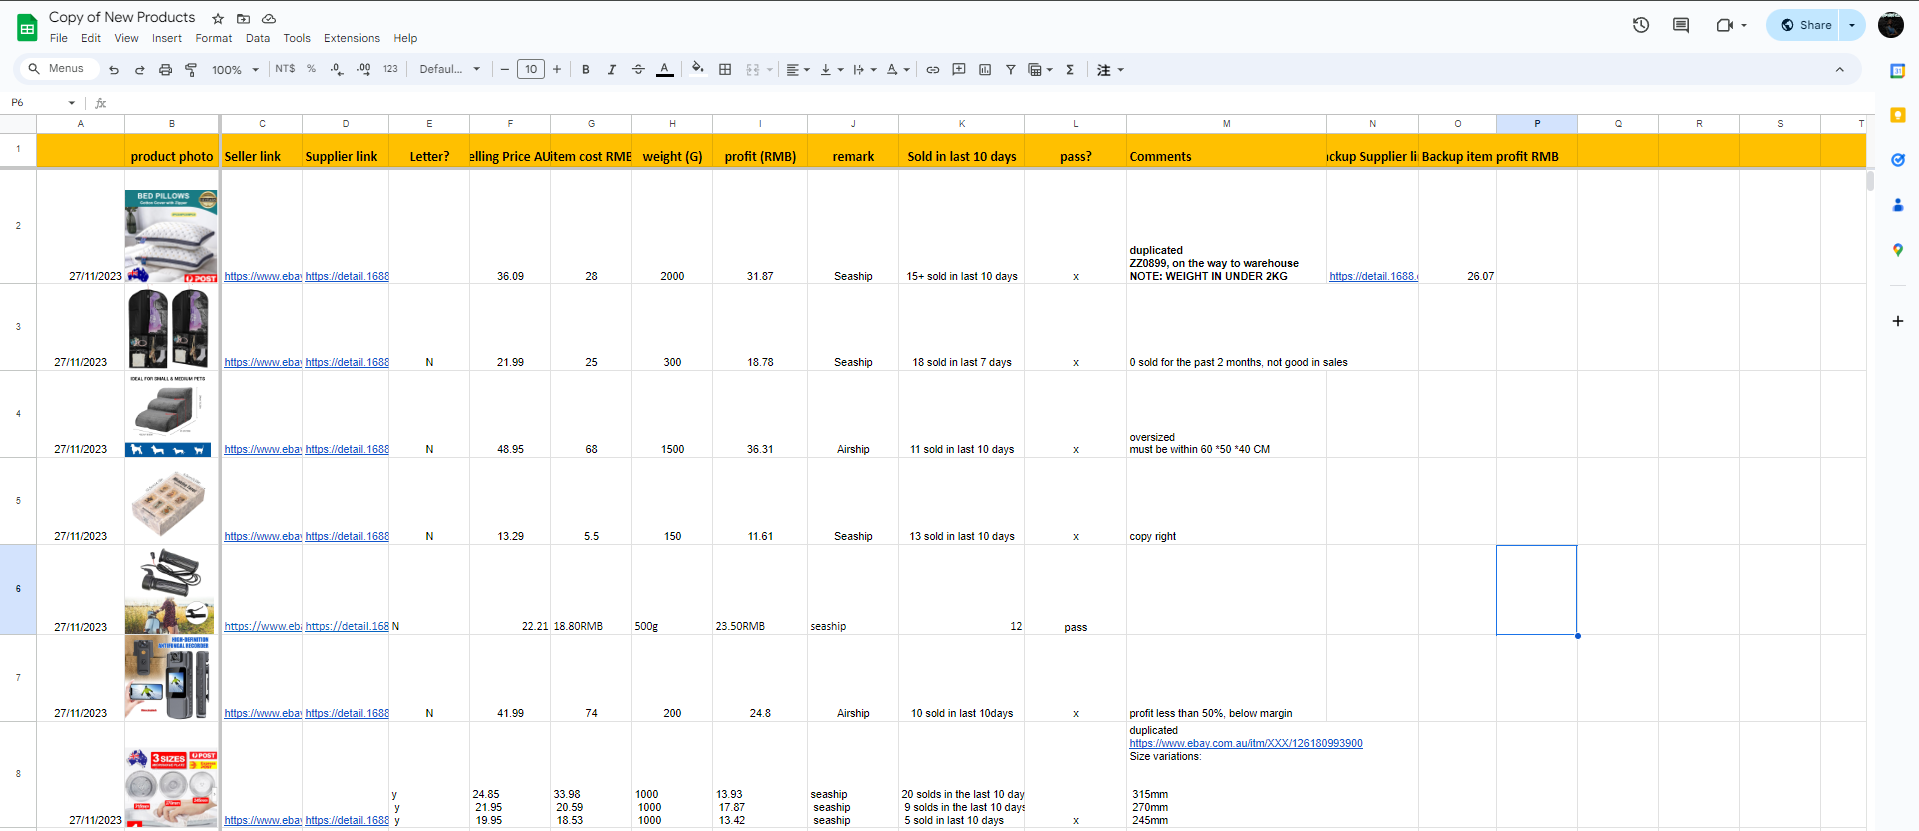
Task: Undo the last action
Action: click(x=114, y=70)
